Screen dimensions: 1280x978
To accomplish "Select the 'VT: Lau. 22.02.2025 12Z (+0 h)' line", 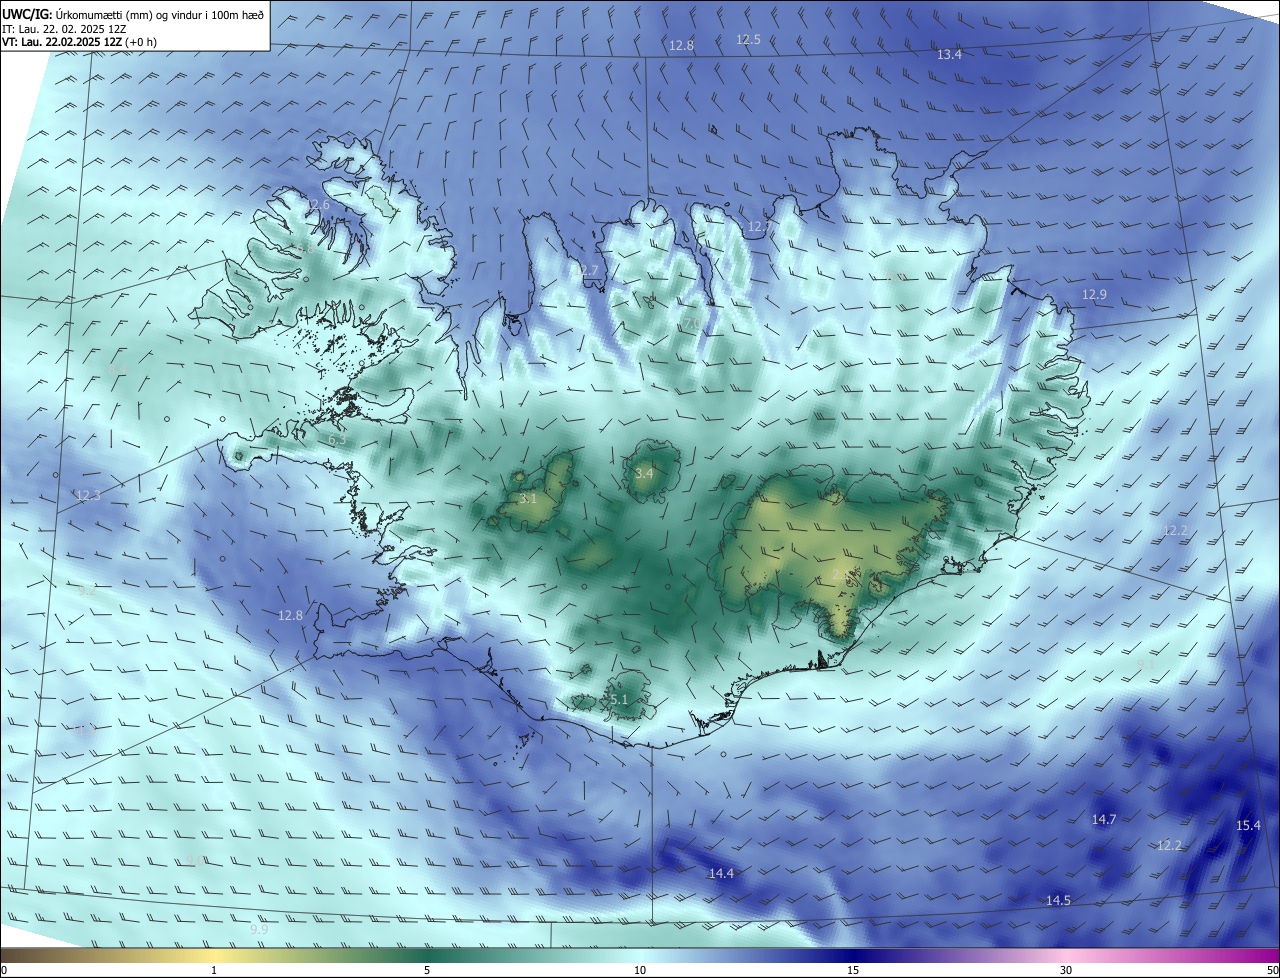I will [x=79, y=42].
